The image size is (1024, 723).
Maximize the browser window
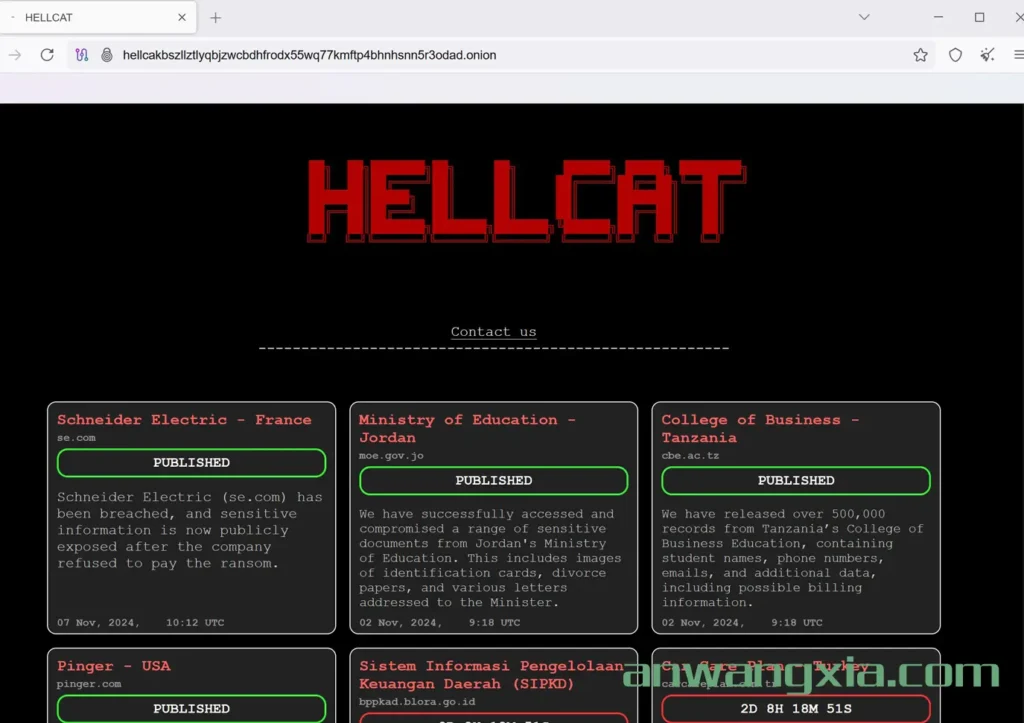tap(979, 17)
